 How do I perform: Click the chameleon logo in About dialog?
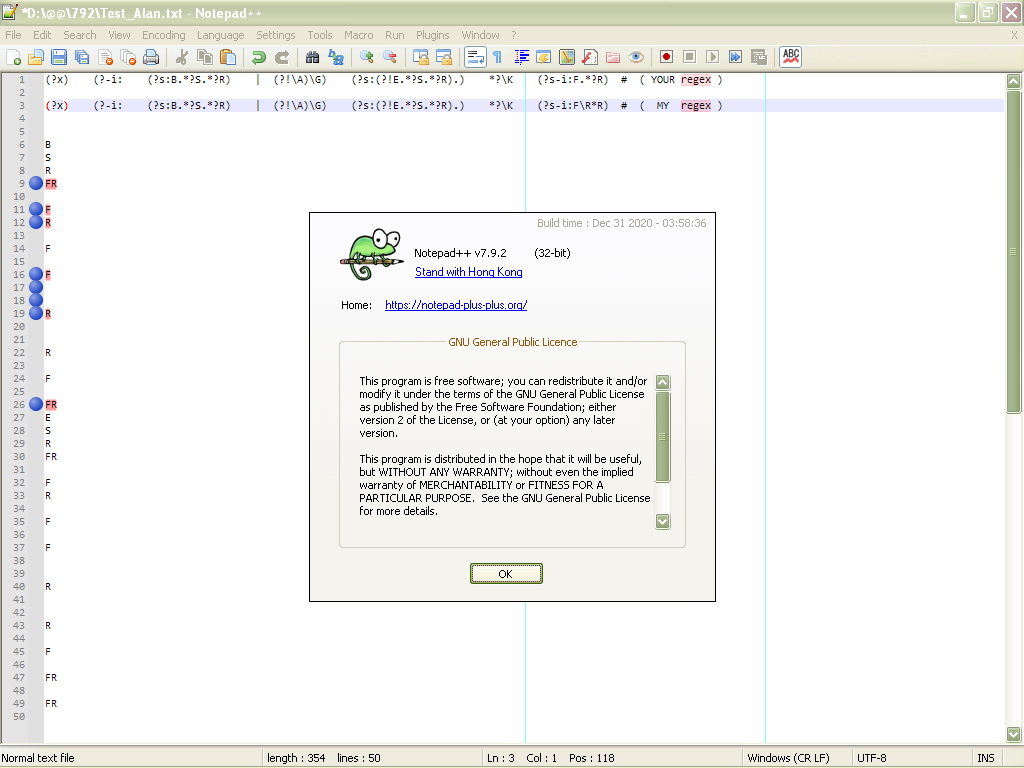click(372, 255)
